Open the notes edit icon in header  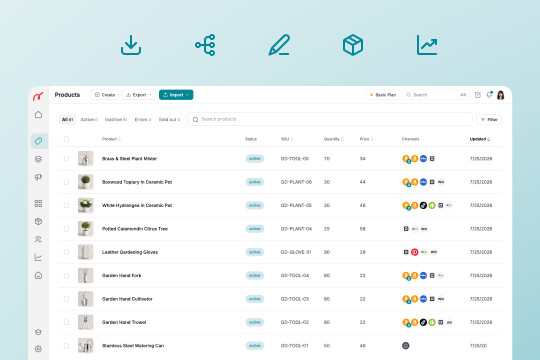pyautogui.click(x=478, y=95)
